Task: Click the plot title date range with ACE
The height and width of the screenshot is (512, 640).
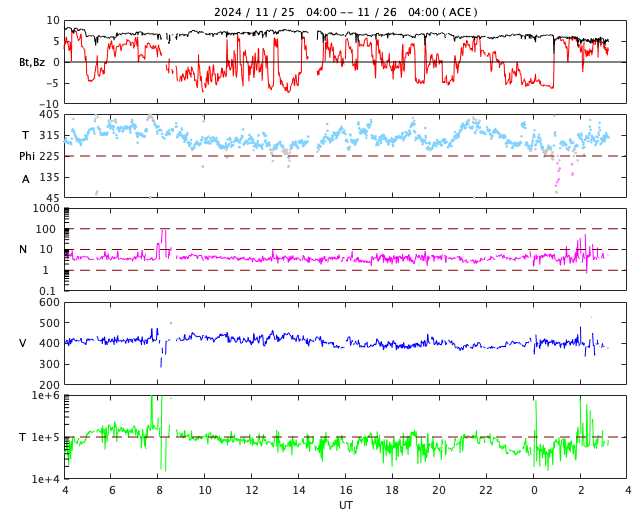Action: (x=345, y=12)
